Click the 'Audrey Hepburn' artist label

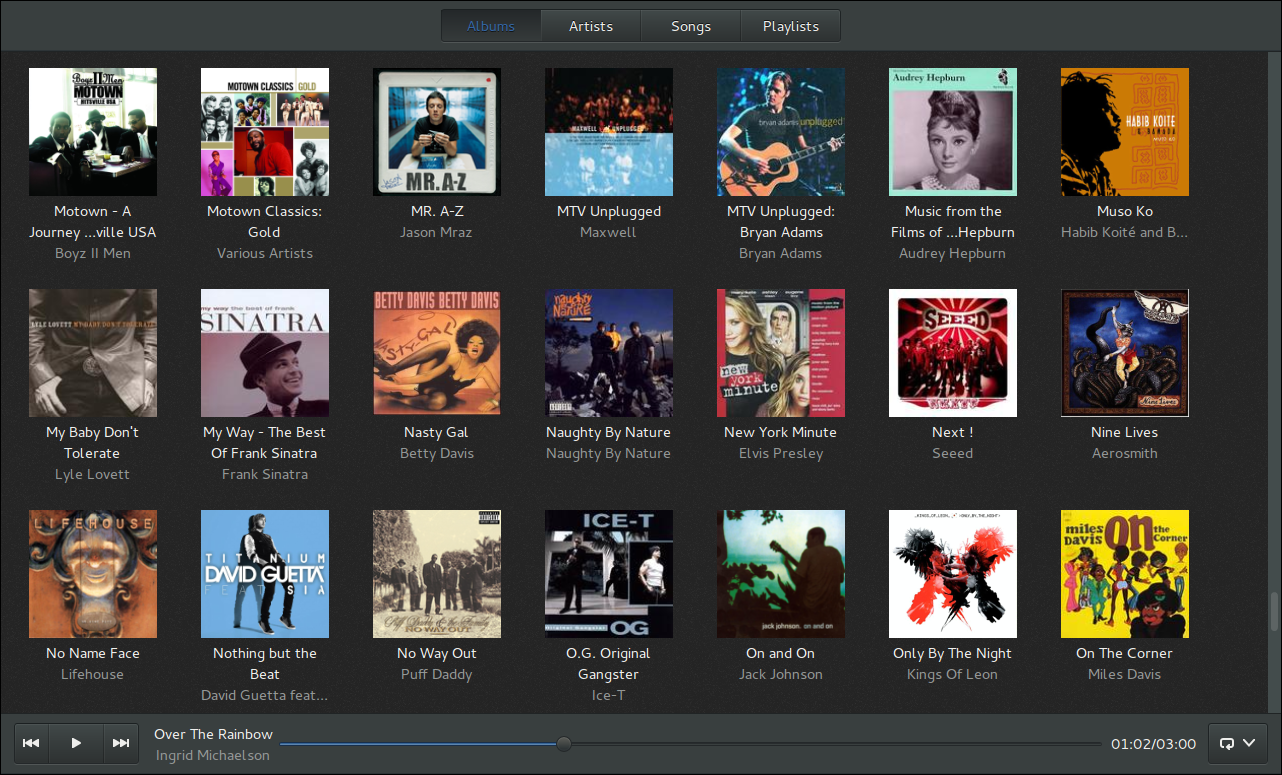coord(953,253)
